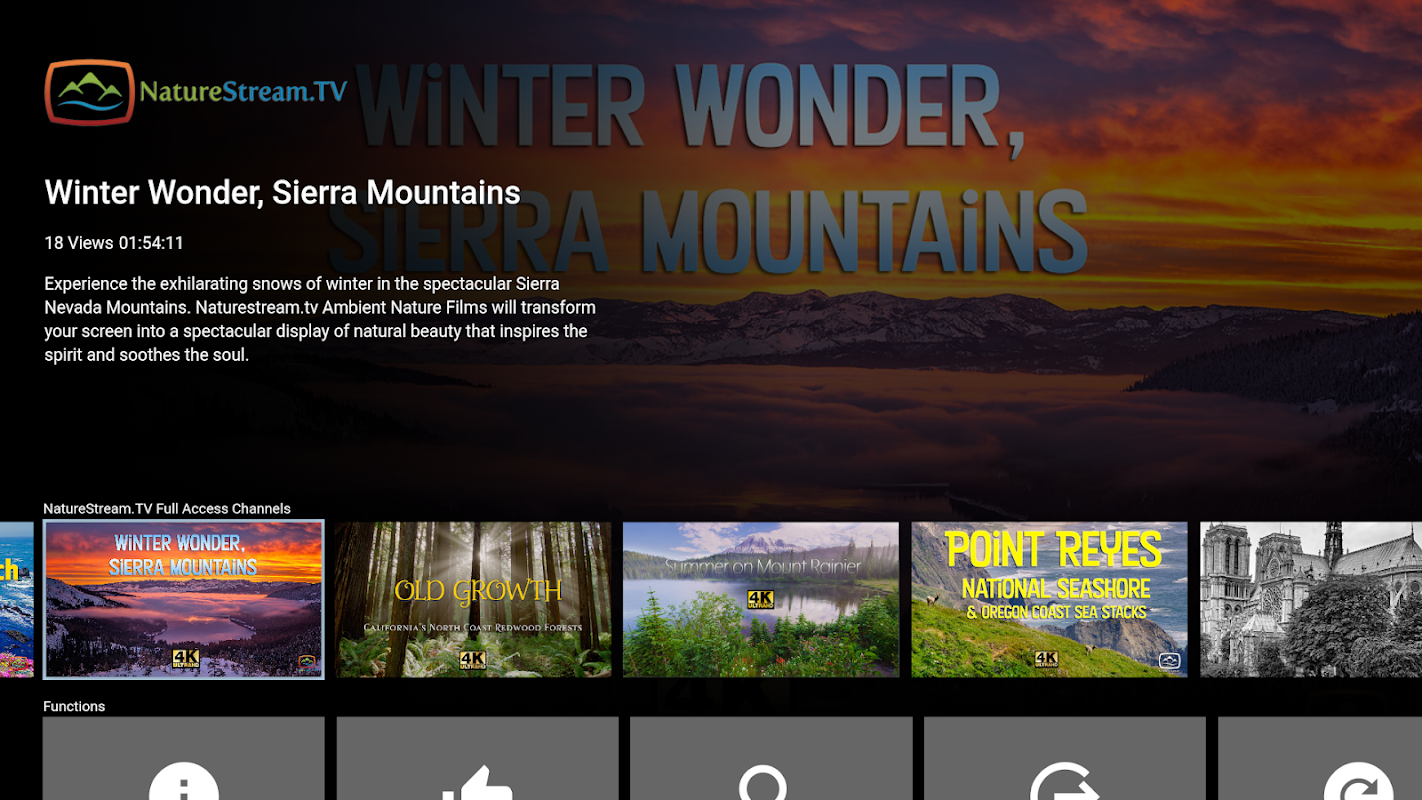Click the video description paragraph
This screenshot has width=1422, height=800.
pos(320,319)
